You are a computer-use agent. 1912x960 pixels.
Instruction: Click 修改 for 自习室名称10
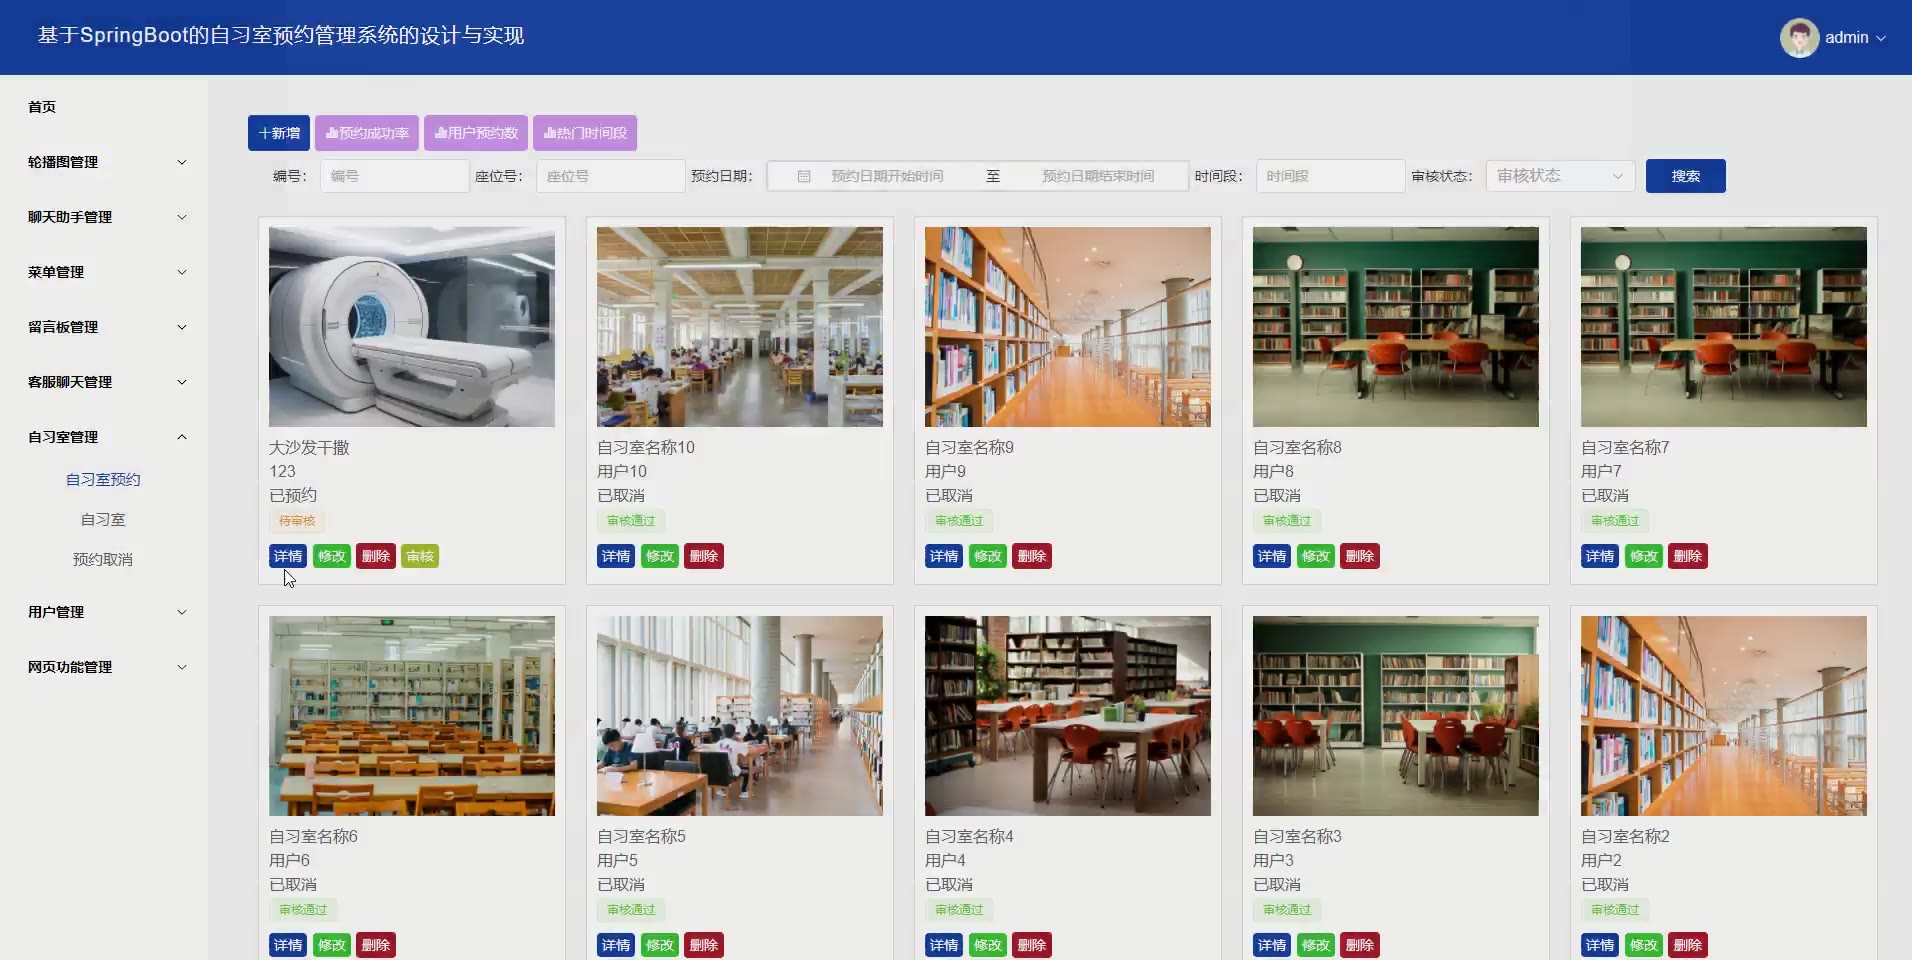click(660, 556)
